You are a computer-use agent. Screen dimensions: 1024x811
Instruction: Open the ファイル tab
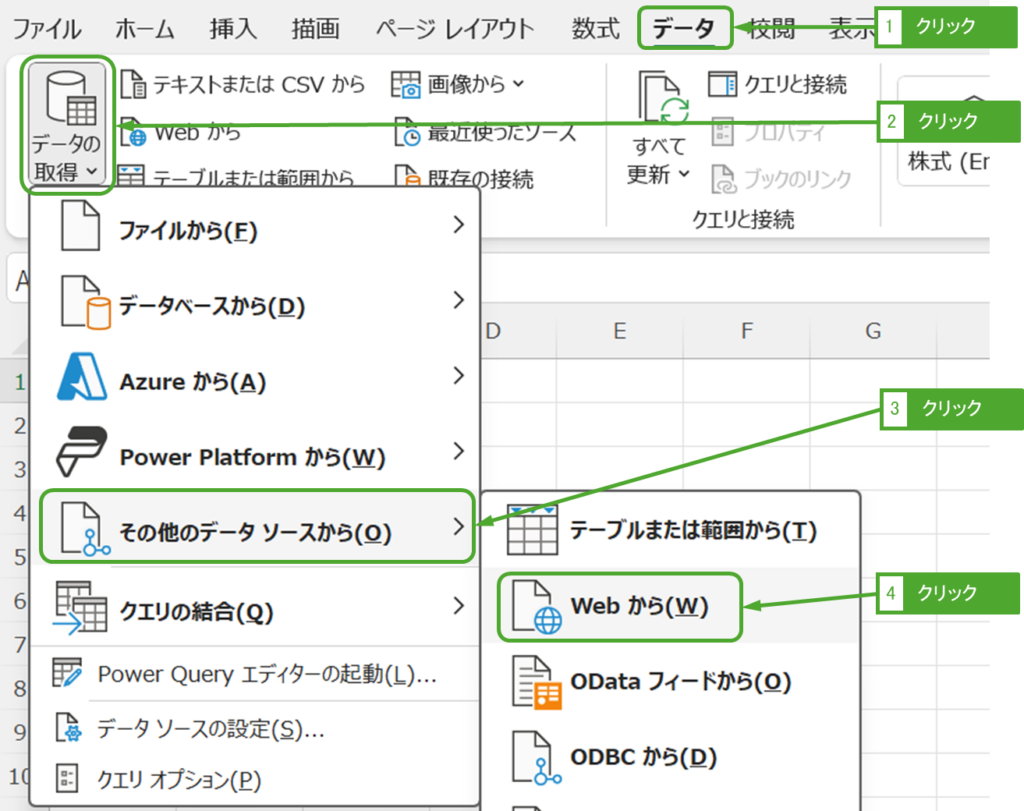tap(48, 29)
